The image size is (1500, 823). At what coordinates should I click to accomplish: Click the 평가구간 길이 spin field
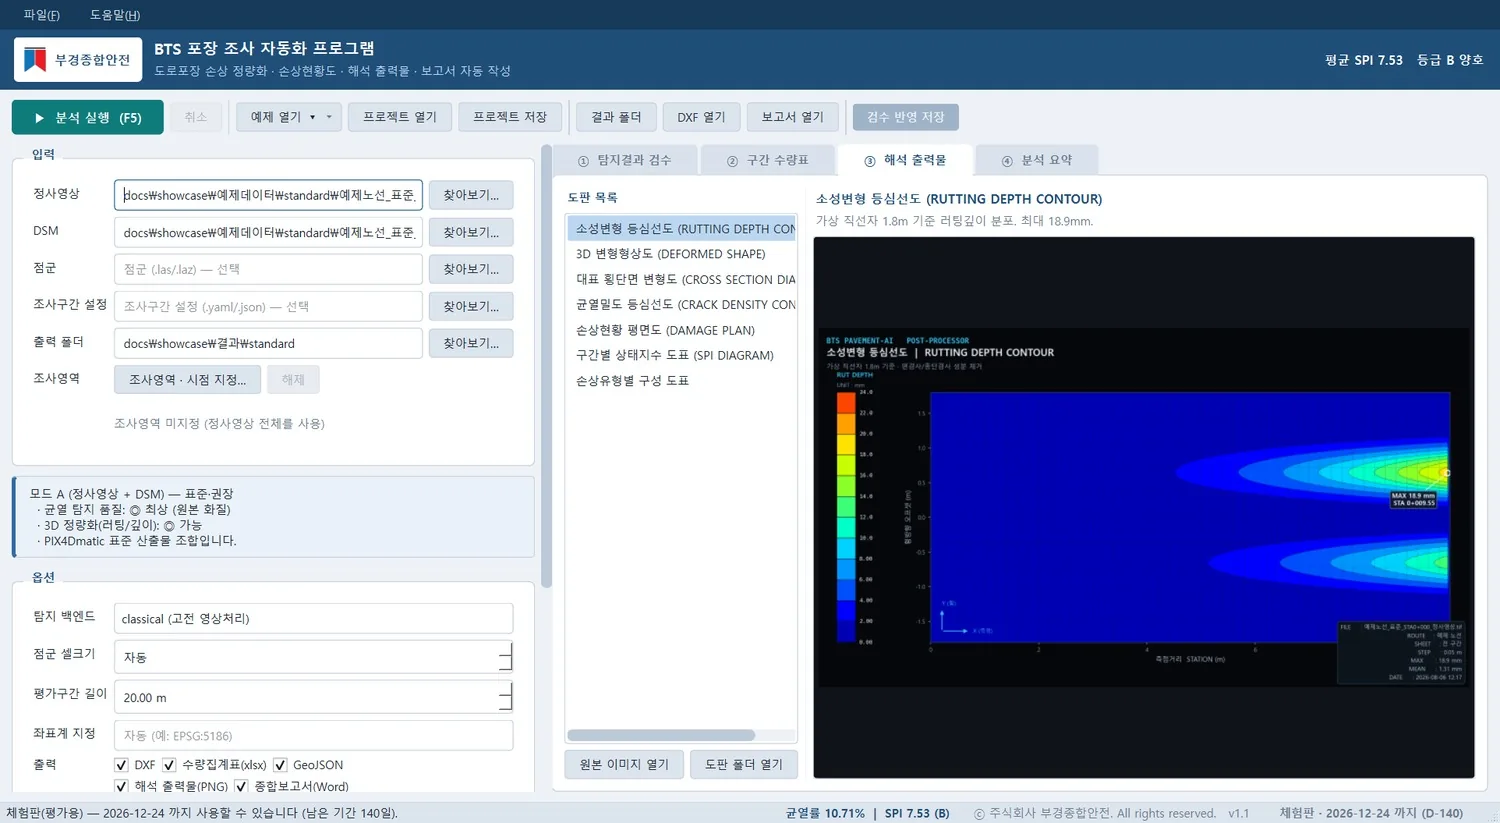(313, 697)
